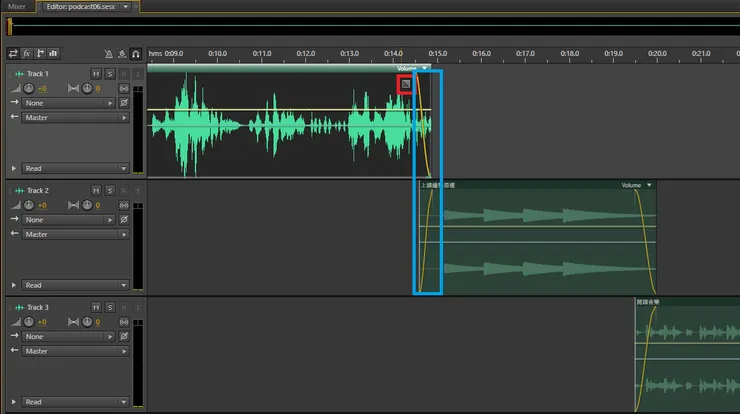Select the Track 2 name label
Viewport: 740px width, 414px height.
pyautogui.click(x=38, y=190)
